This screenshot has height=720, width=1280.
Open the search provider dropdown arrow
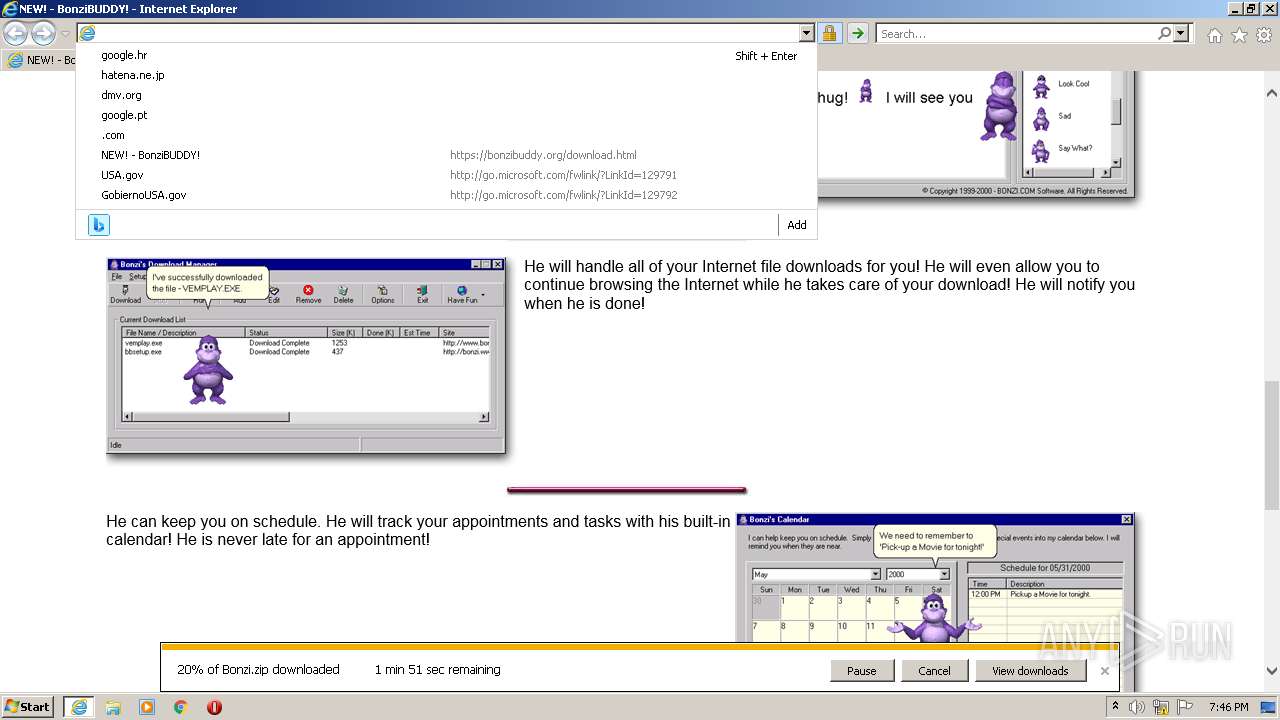1181,33
